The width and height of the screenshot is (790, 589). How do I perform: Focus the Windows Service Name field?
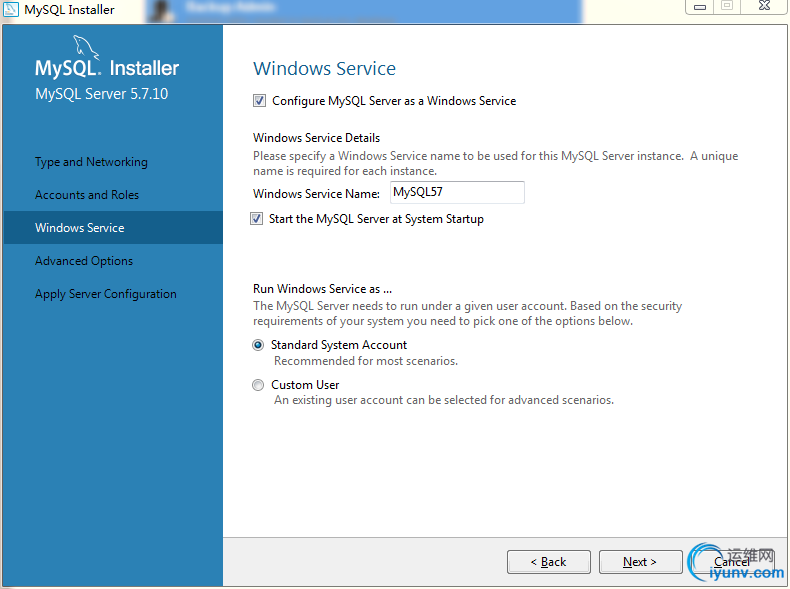click(457, 192)
